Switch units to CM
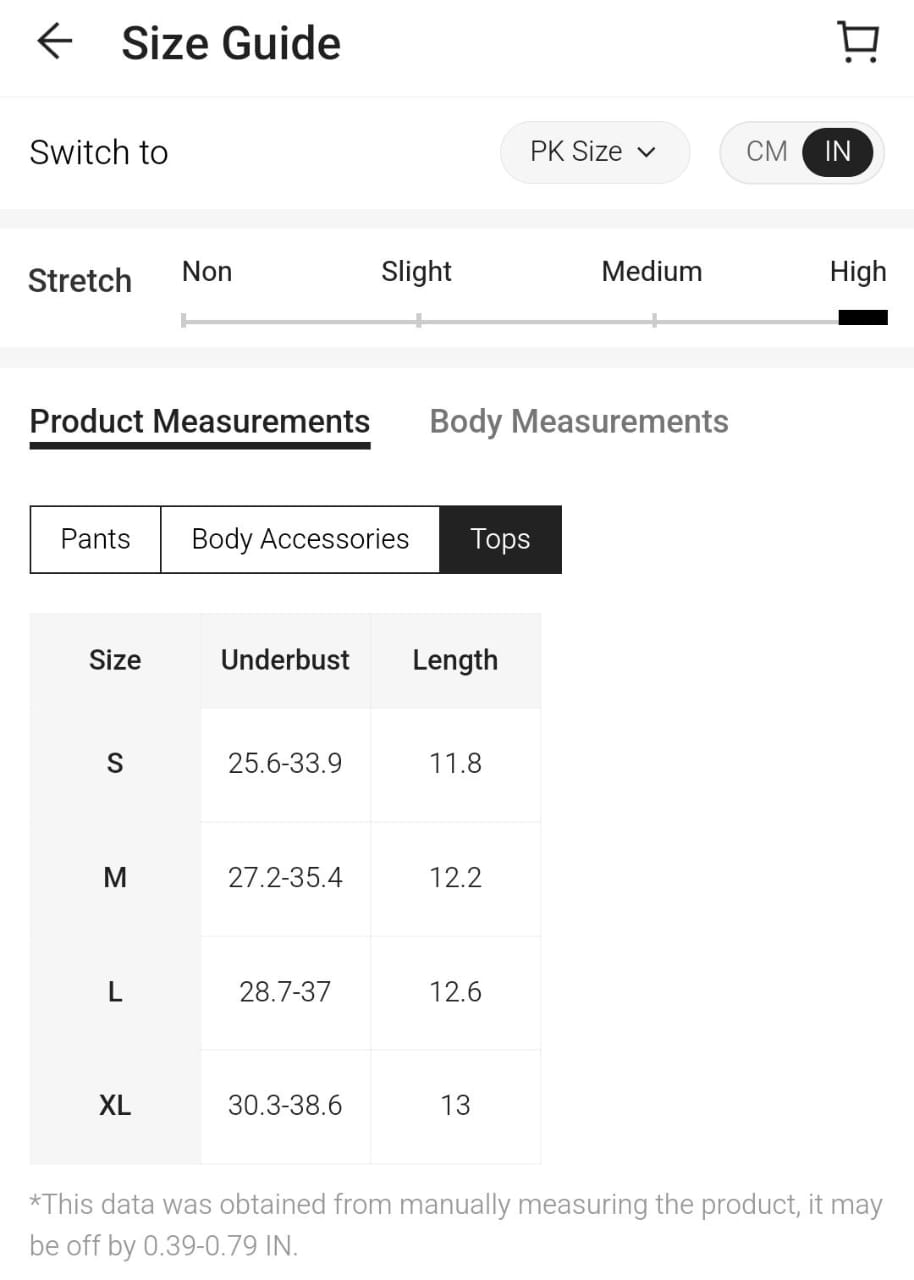 [767, 152]
